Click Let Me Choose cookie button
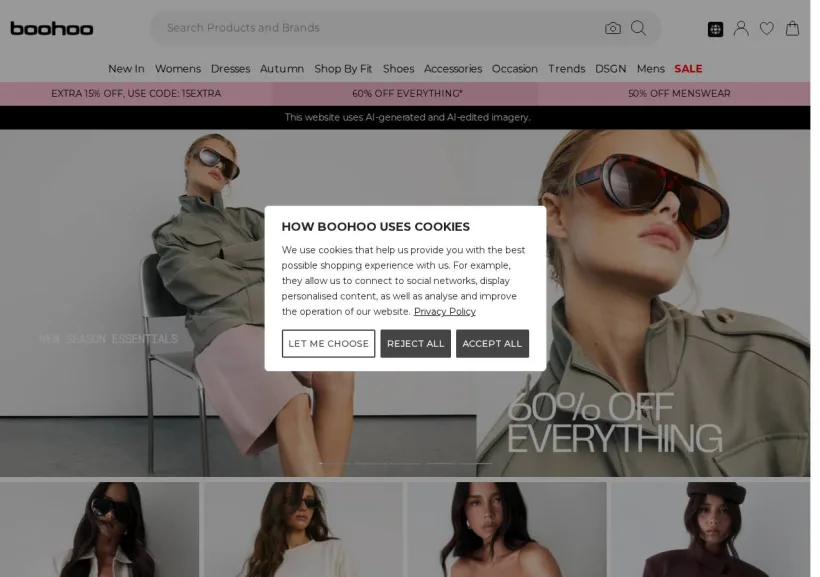The image size is (820, 577). (x=328, y=344)
